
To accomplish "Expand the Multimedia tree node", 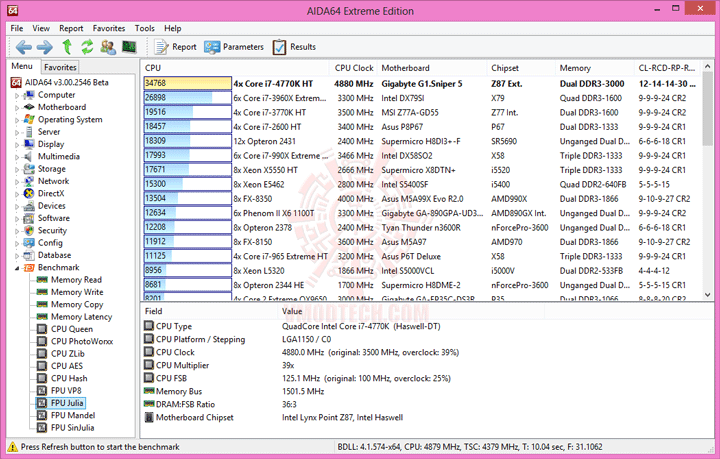I will (x=17, y=157).
